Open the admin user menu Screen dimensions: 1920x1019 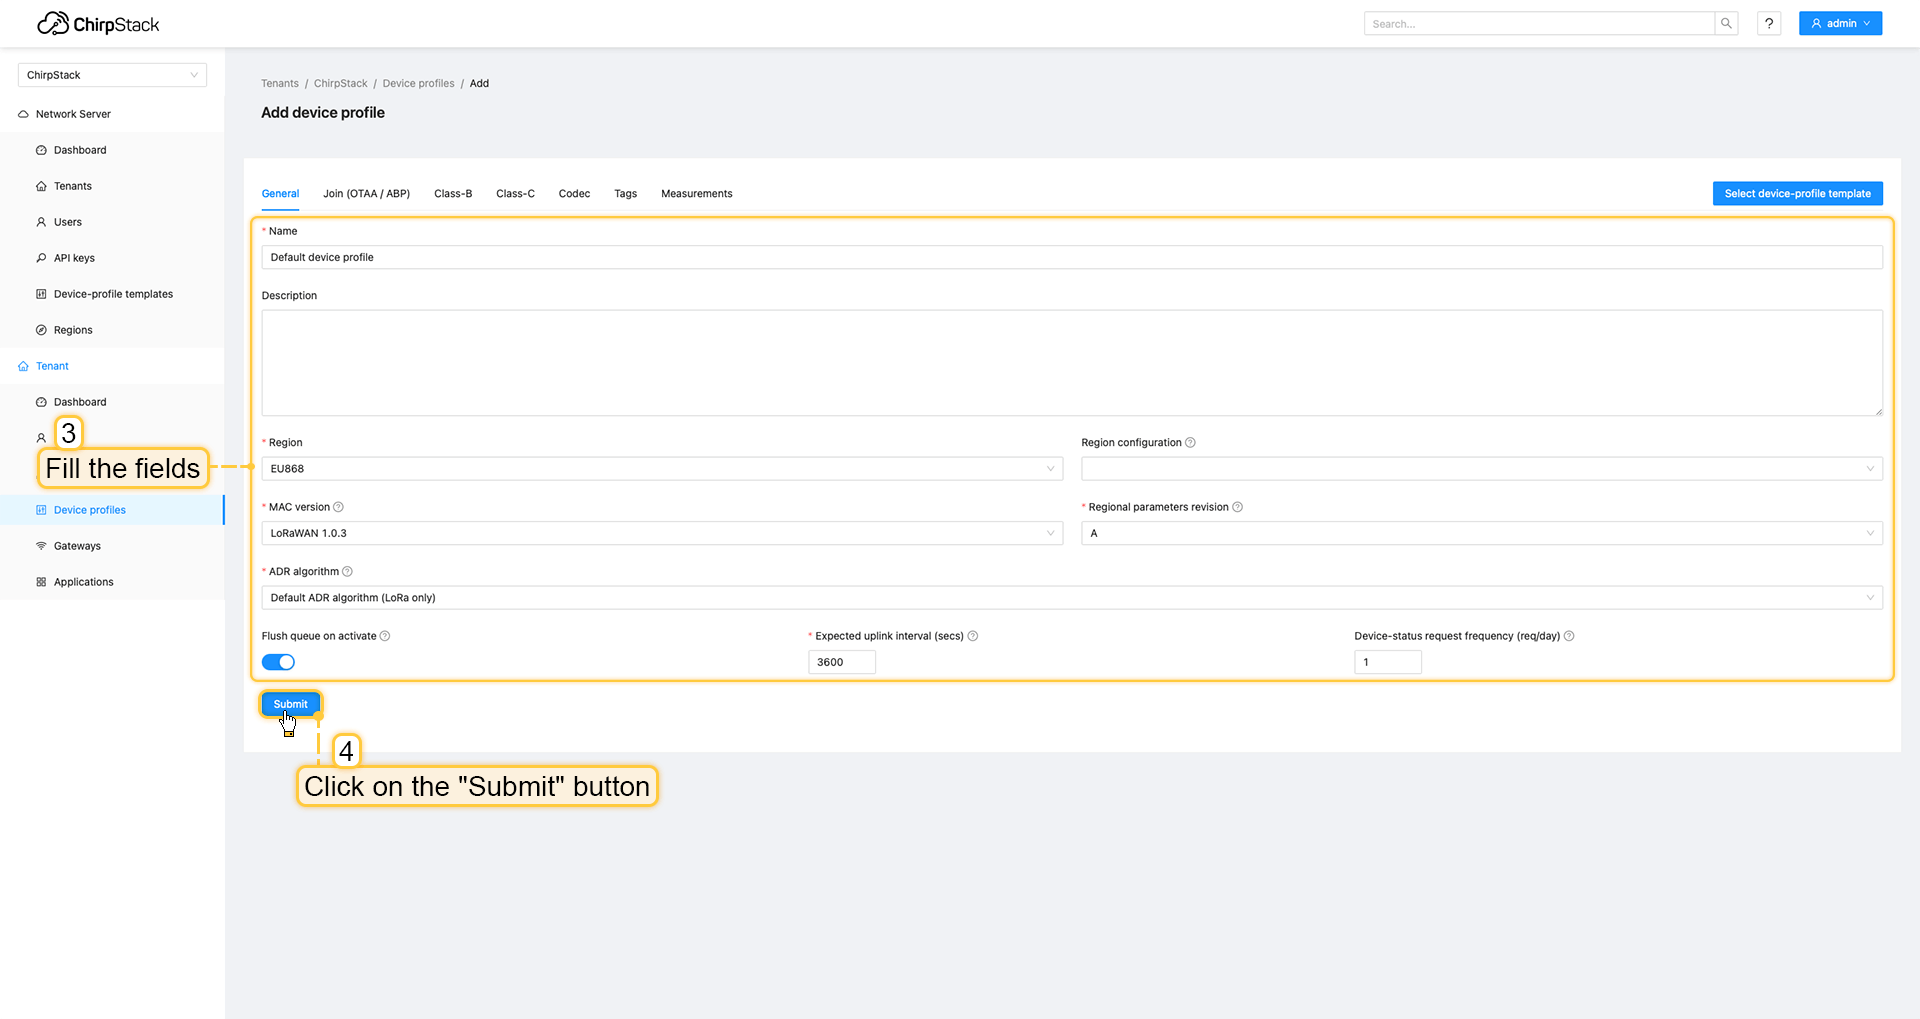(1840, 23)
